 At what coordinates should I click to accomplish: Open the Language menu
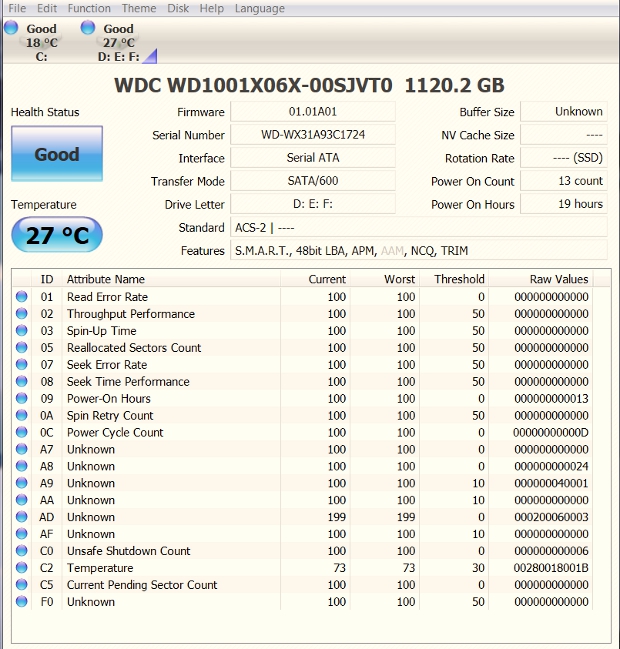[x=259, y=8]
